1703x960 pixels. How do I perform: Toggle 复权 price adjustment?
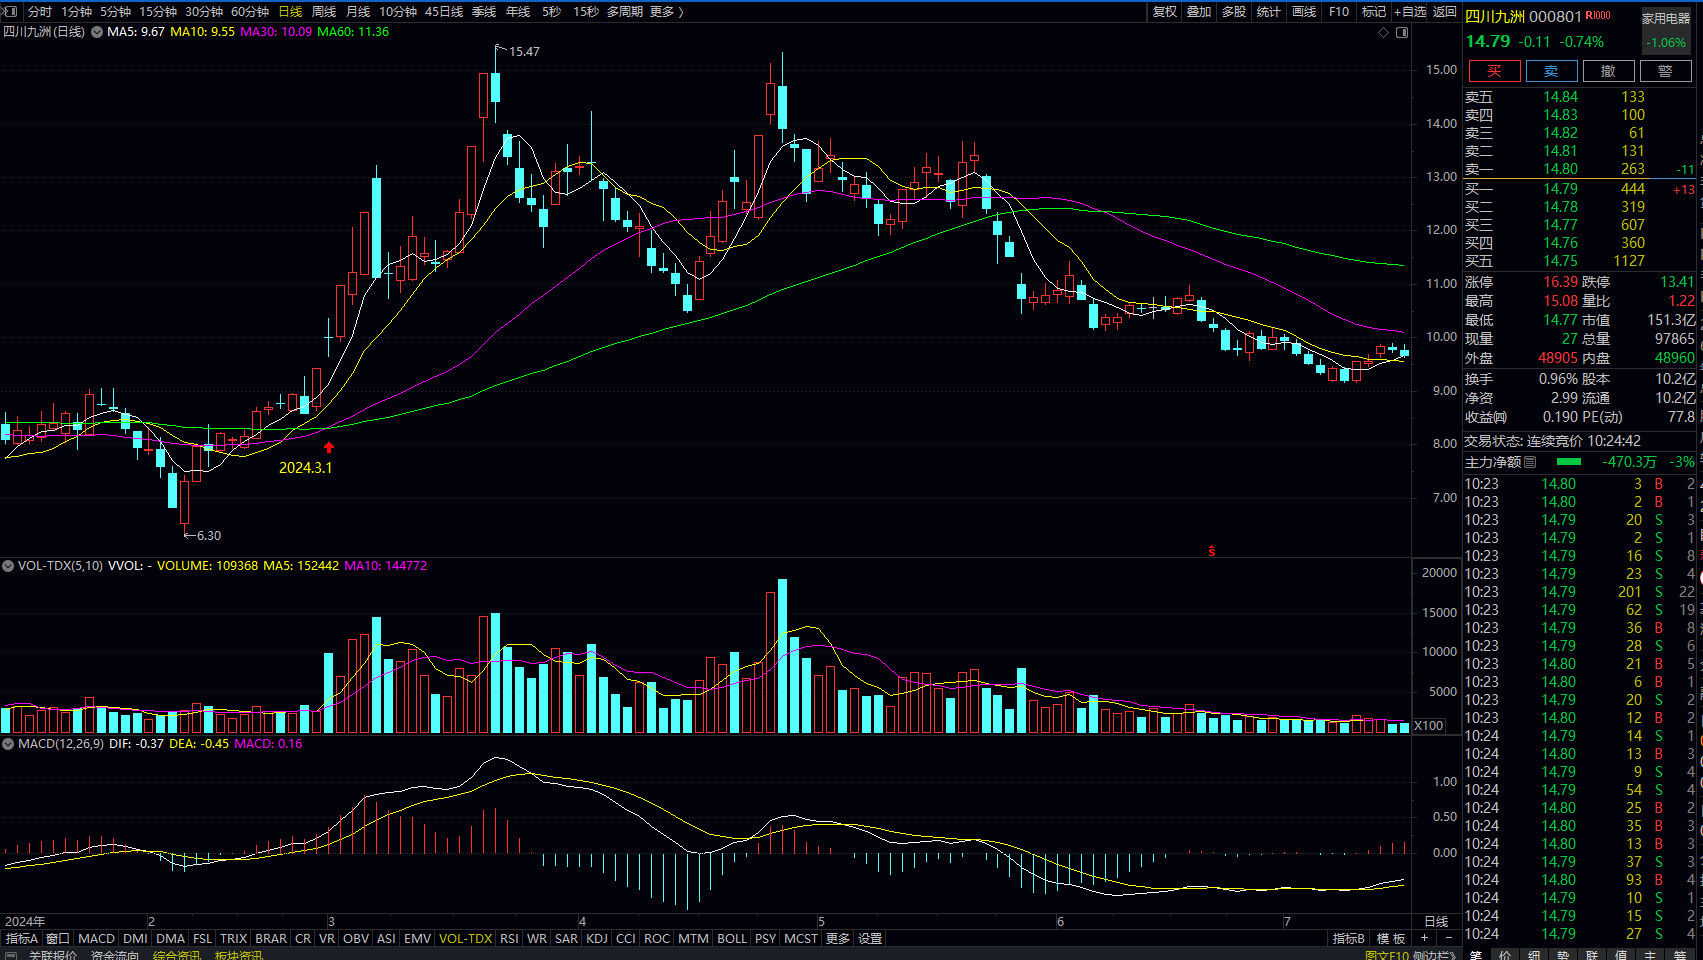point(1165,11)
